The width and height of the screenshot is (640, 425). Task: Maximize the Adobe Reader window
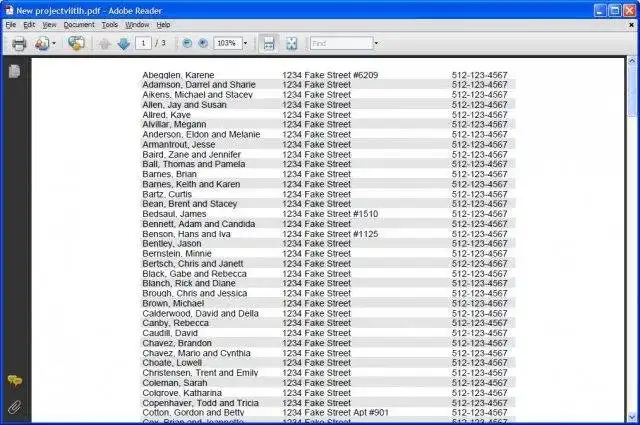[615, 10]
